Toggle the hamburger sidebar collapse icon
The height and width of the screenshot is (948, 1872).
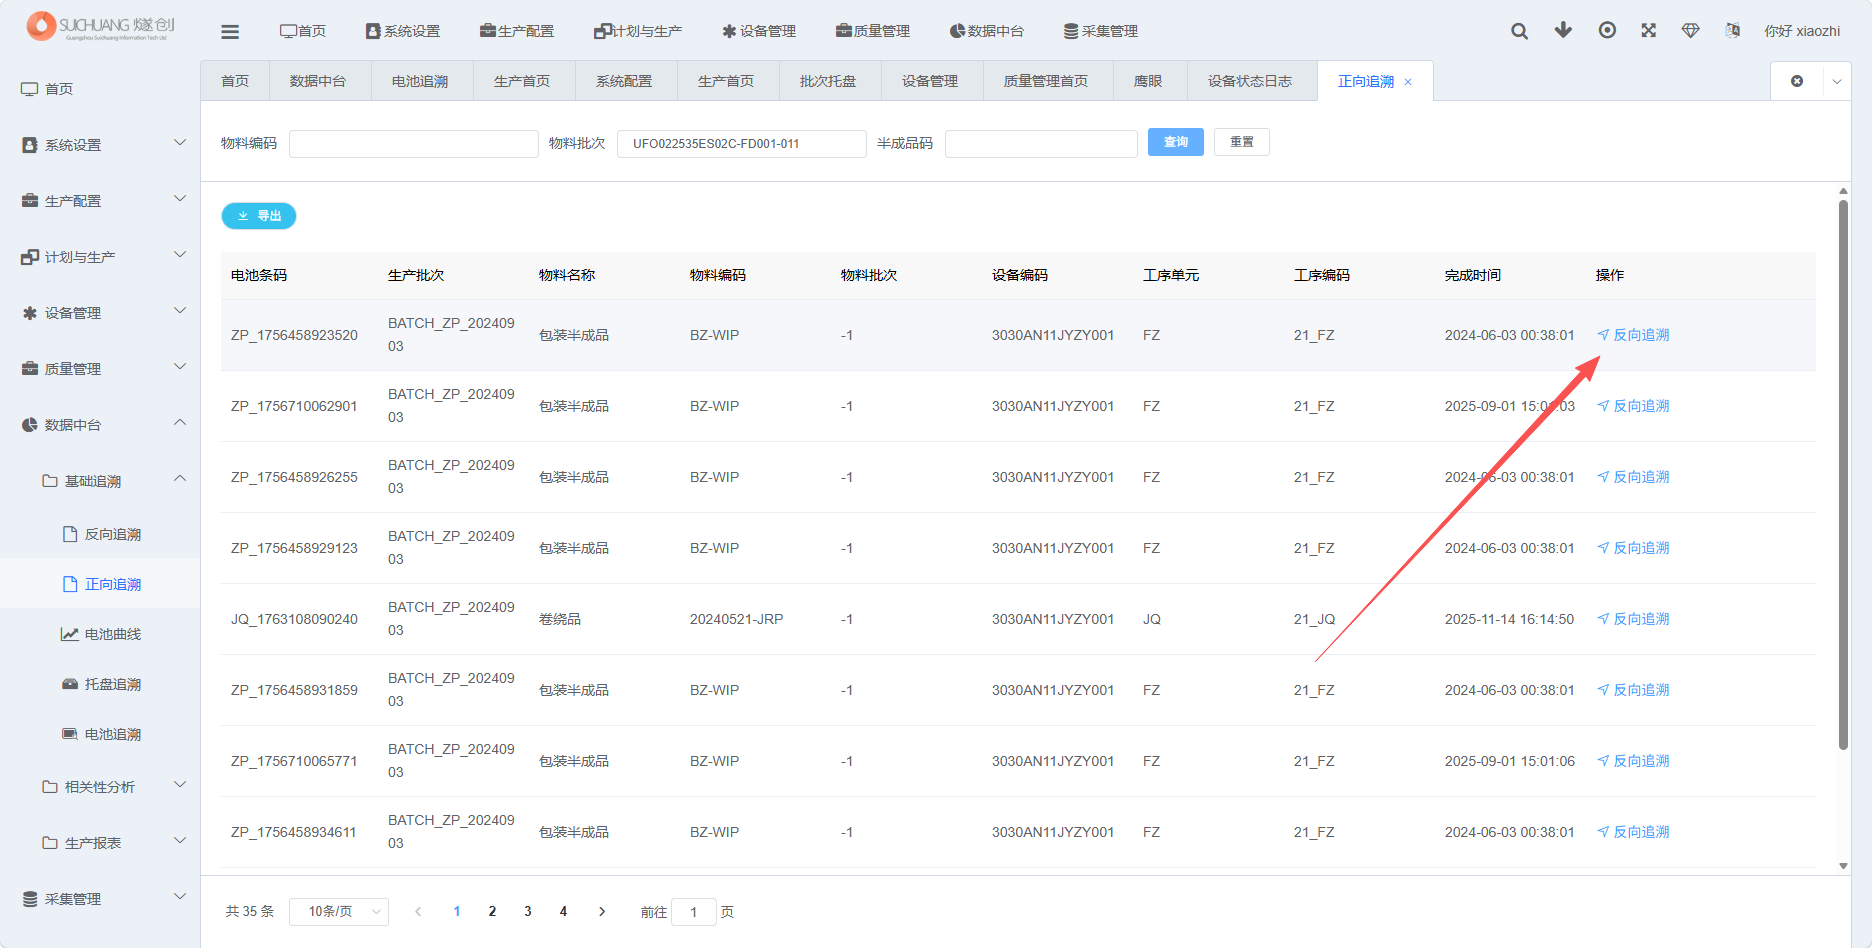click(x=230, y=31)
